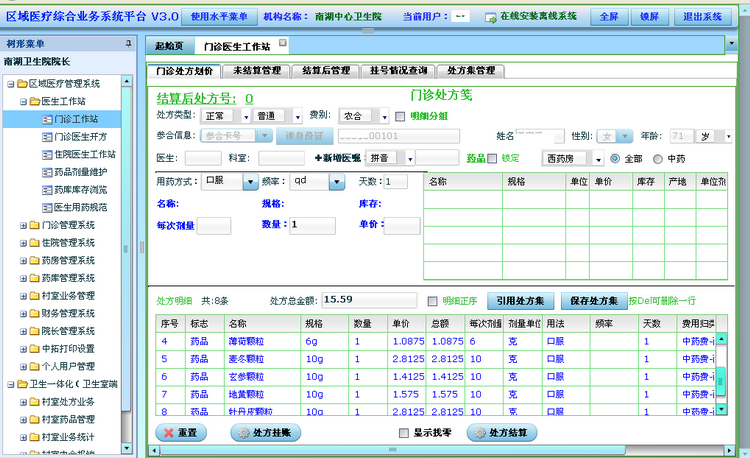
Task: Open the 费别 农合 dropdown
Action: coord(384,116)
